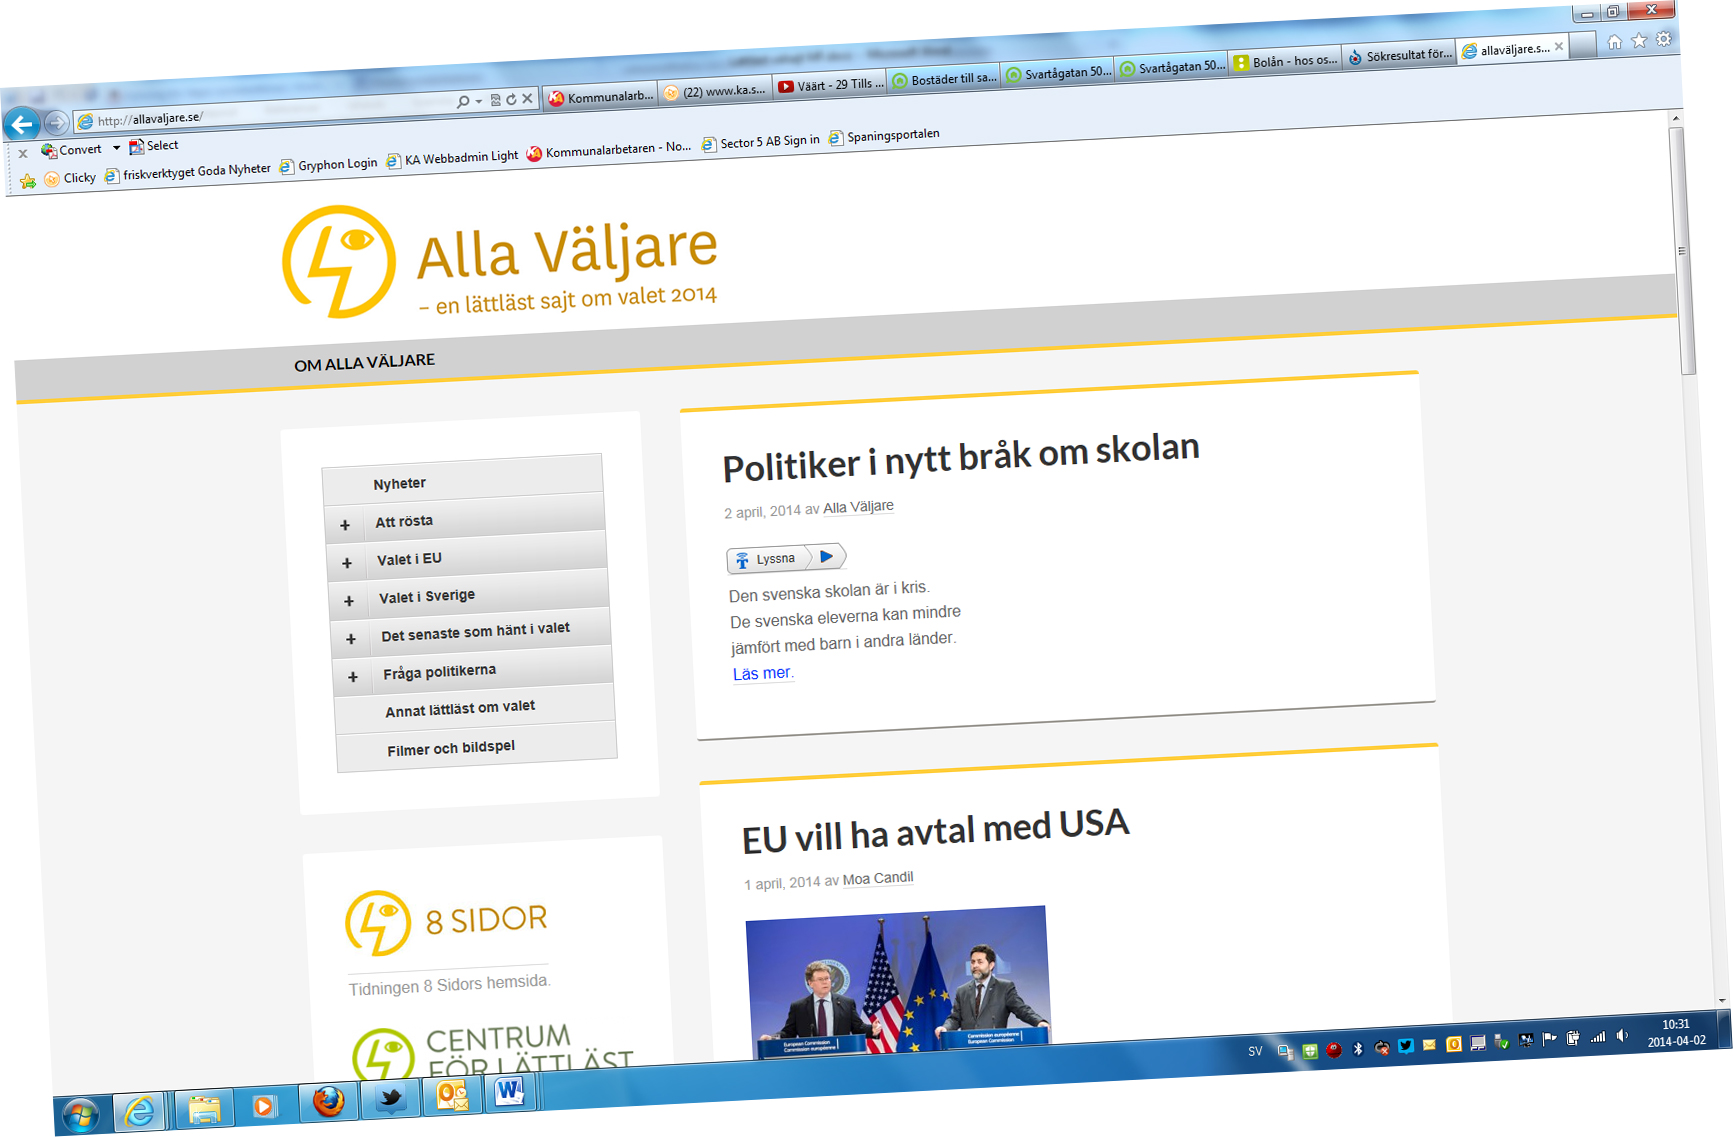Expand the Valet i EU section
Screen dimensions: 1733x1137
point(347,563)
